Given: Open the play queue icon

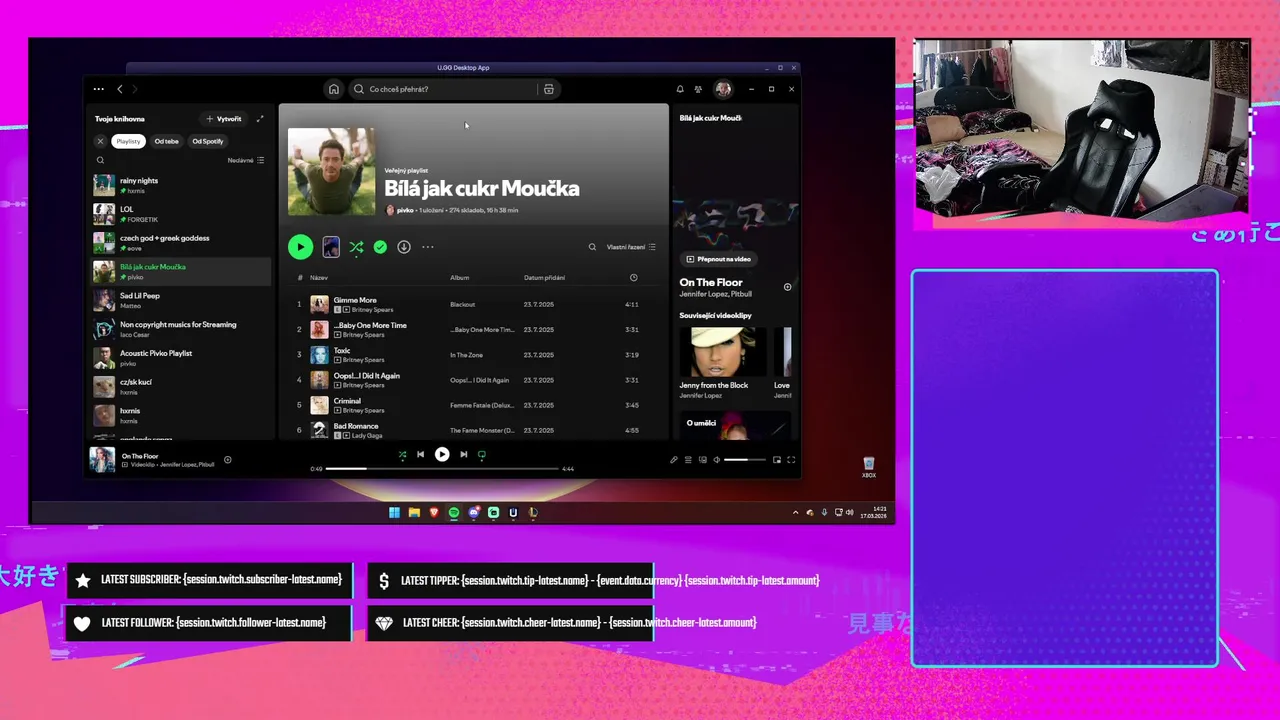Looking at the screenshot, I should [x=688, y=460].
